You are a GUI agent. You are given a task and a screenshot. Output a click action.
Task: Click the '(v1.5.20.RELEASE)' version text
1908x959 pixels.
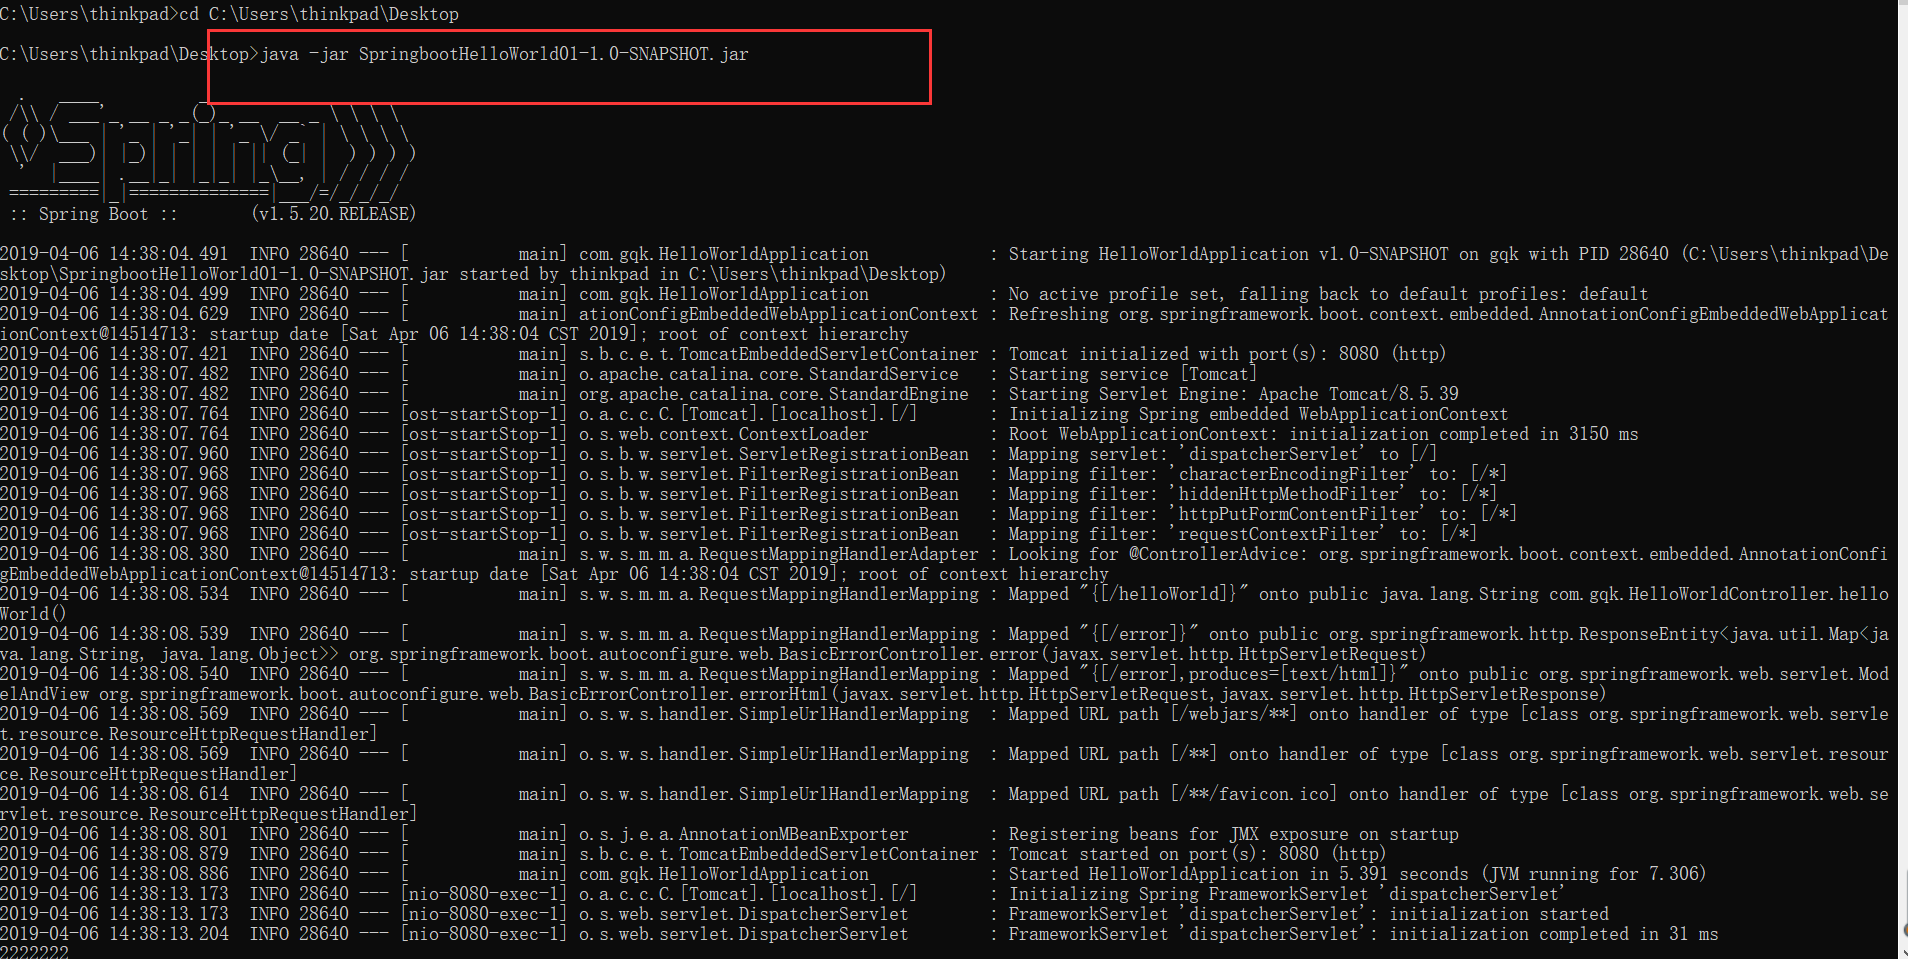333,214
